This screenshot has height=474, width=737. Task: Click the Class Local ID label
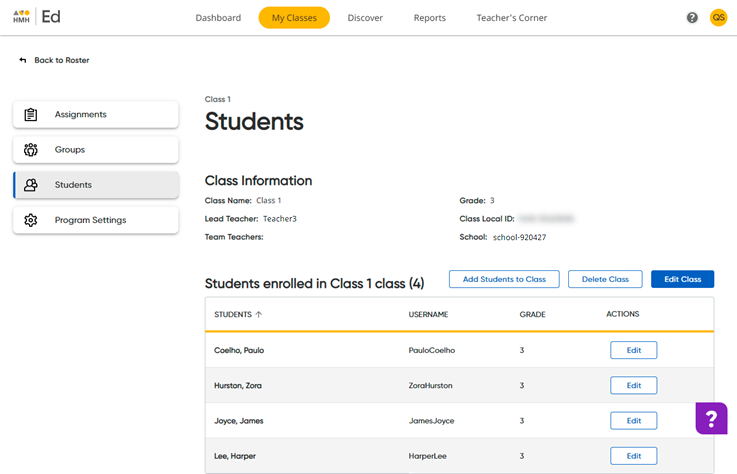click(487, 219)
